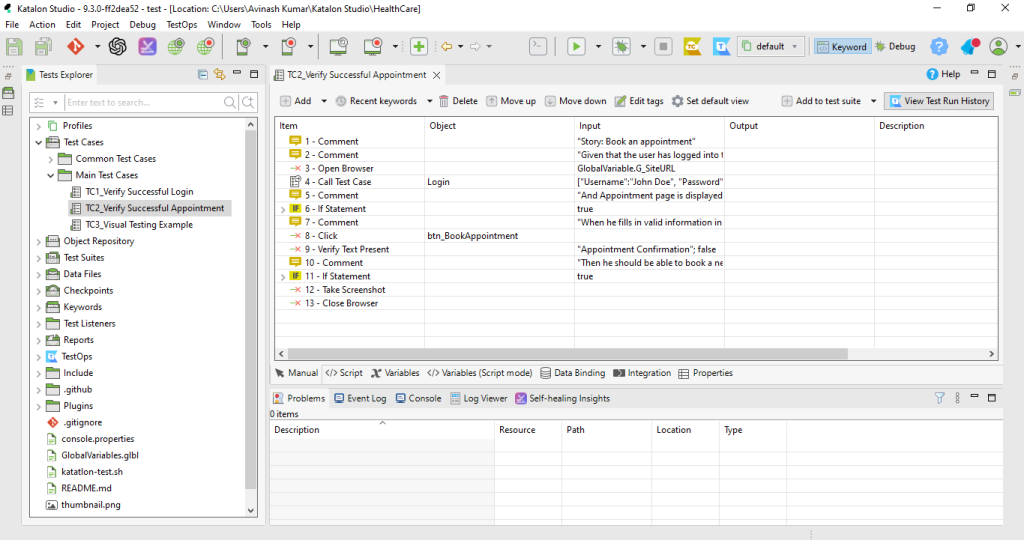Launch the Spy Web globe icon
The height and width of the screenshot is (540, 1024).
tap(176, 46)
